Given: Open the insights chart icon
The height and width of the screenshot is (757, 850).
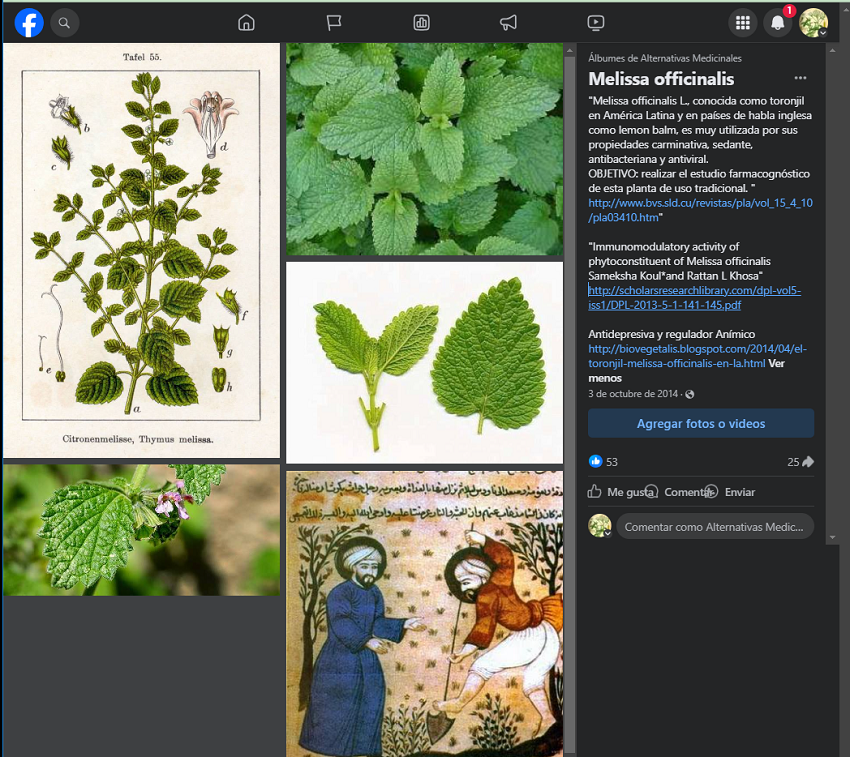Looking at the screenshot, I should point(421,22).
